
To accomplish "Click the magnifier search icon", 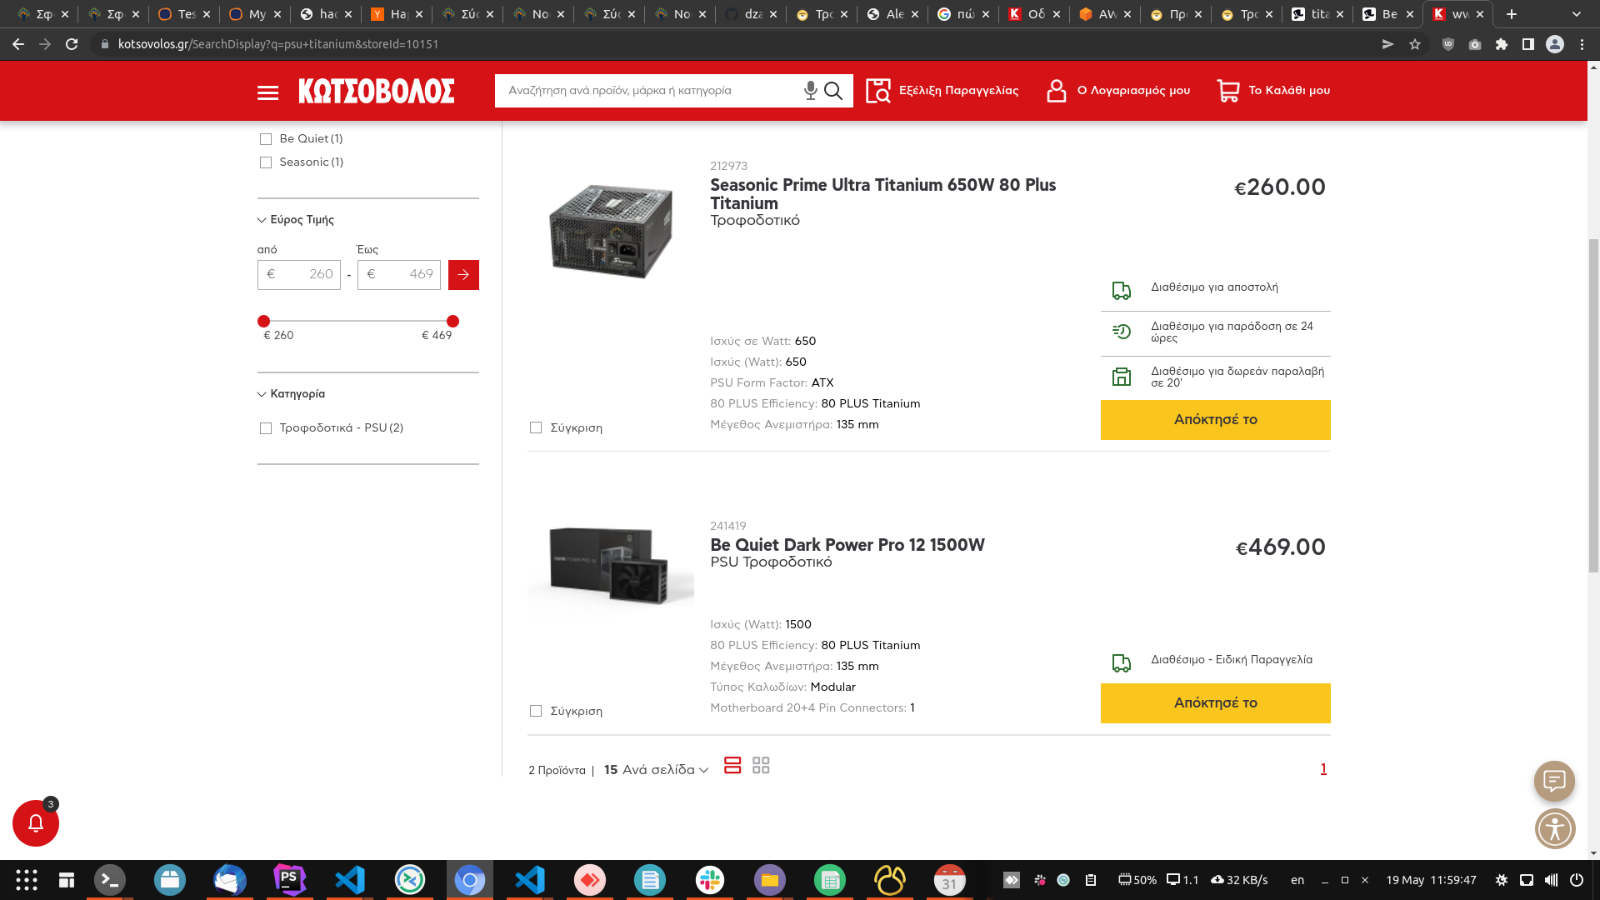I will click(x=833, y=91).
